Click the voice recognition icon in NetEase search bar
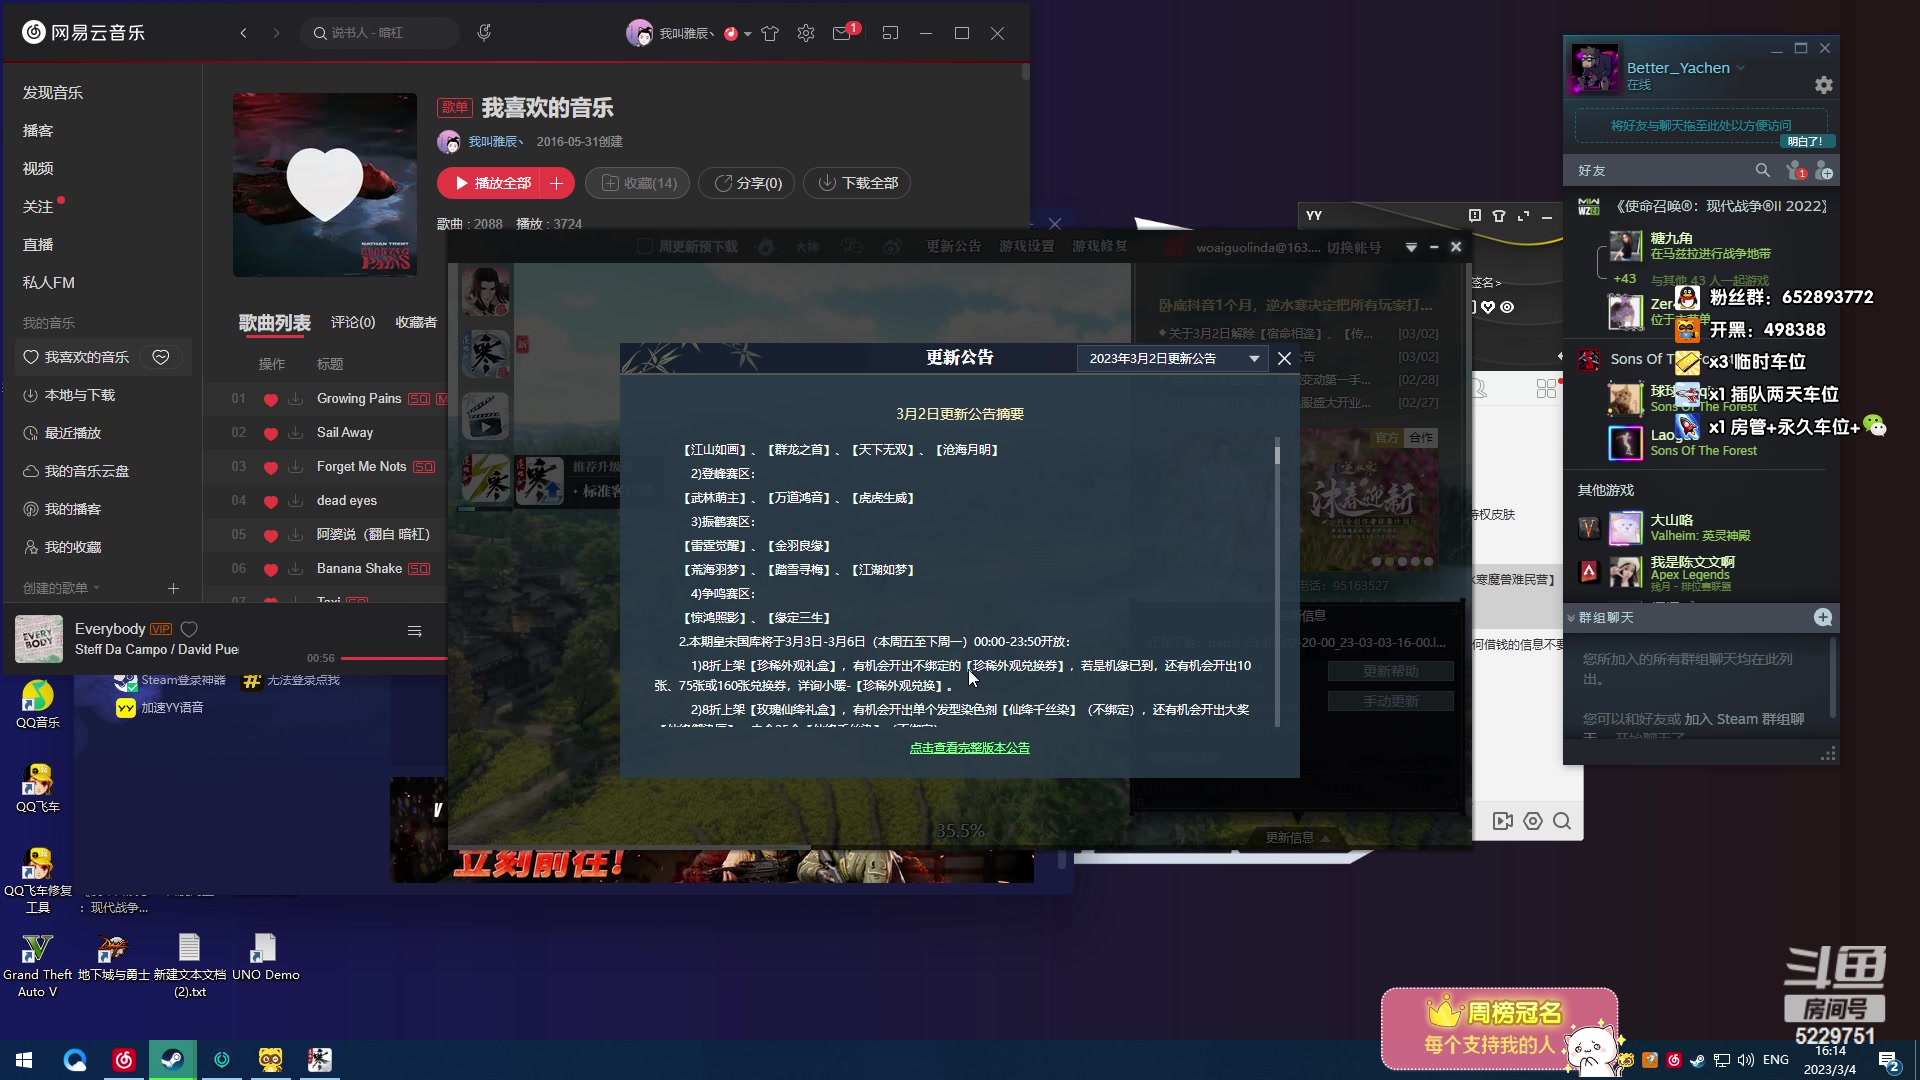Viewport: 1920px width, 1080px height. point(484,33)
